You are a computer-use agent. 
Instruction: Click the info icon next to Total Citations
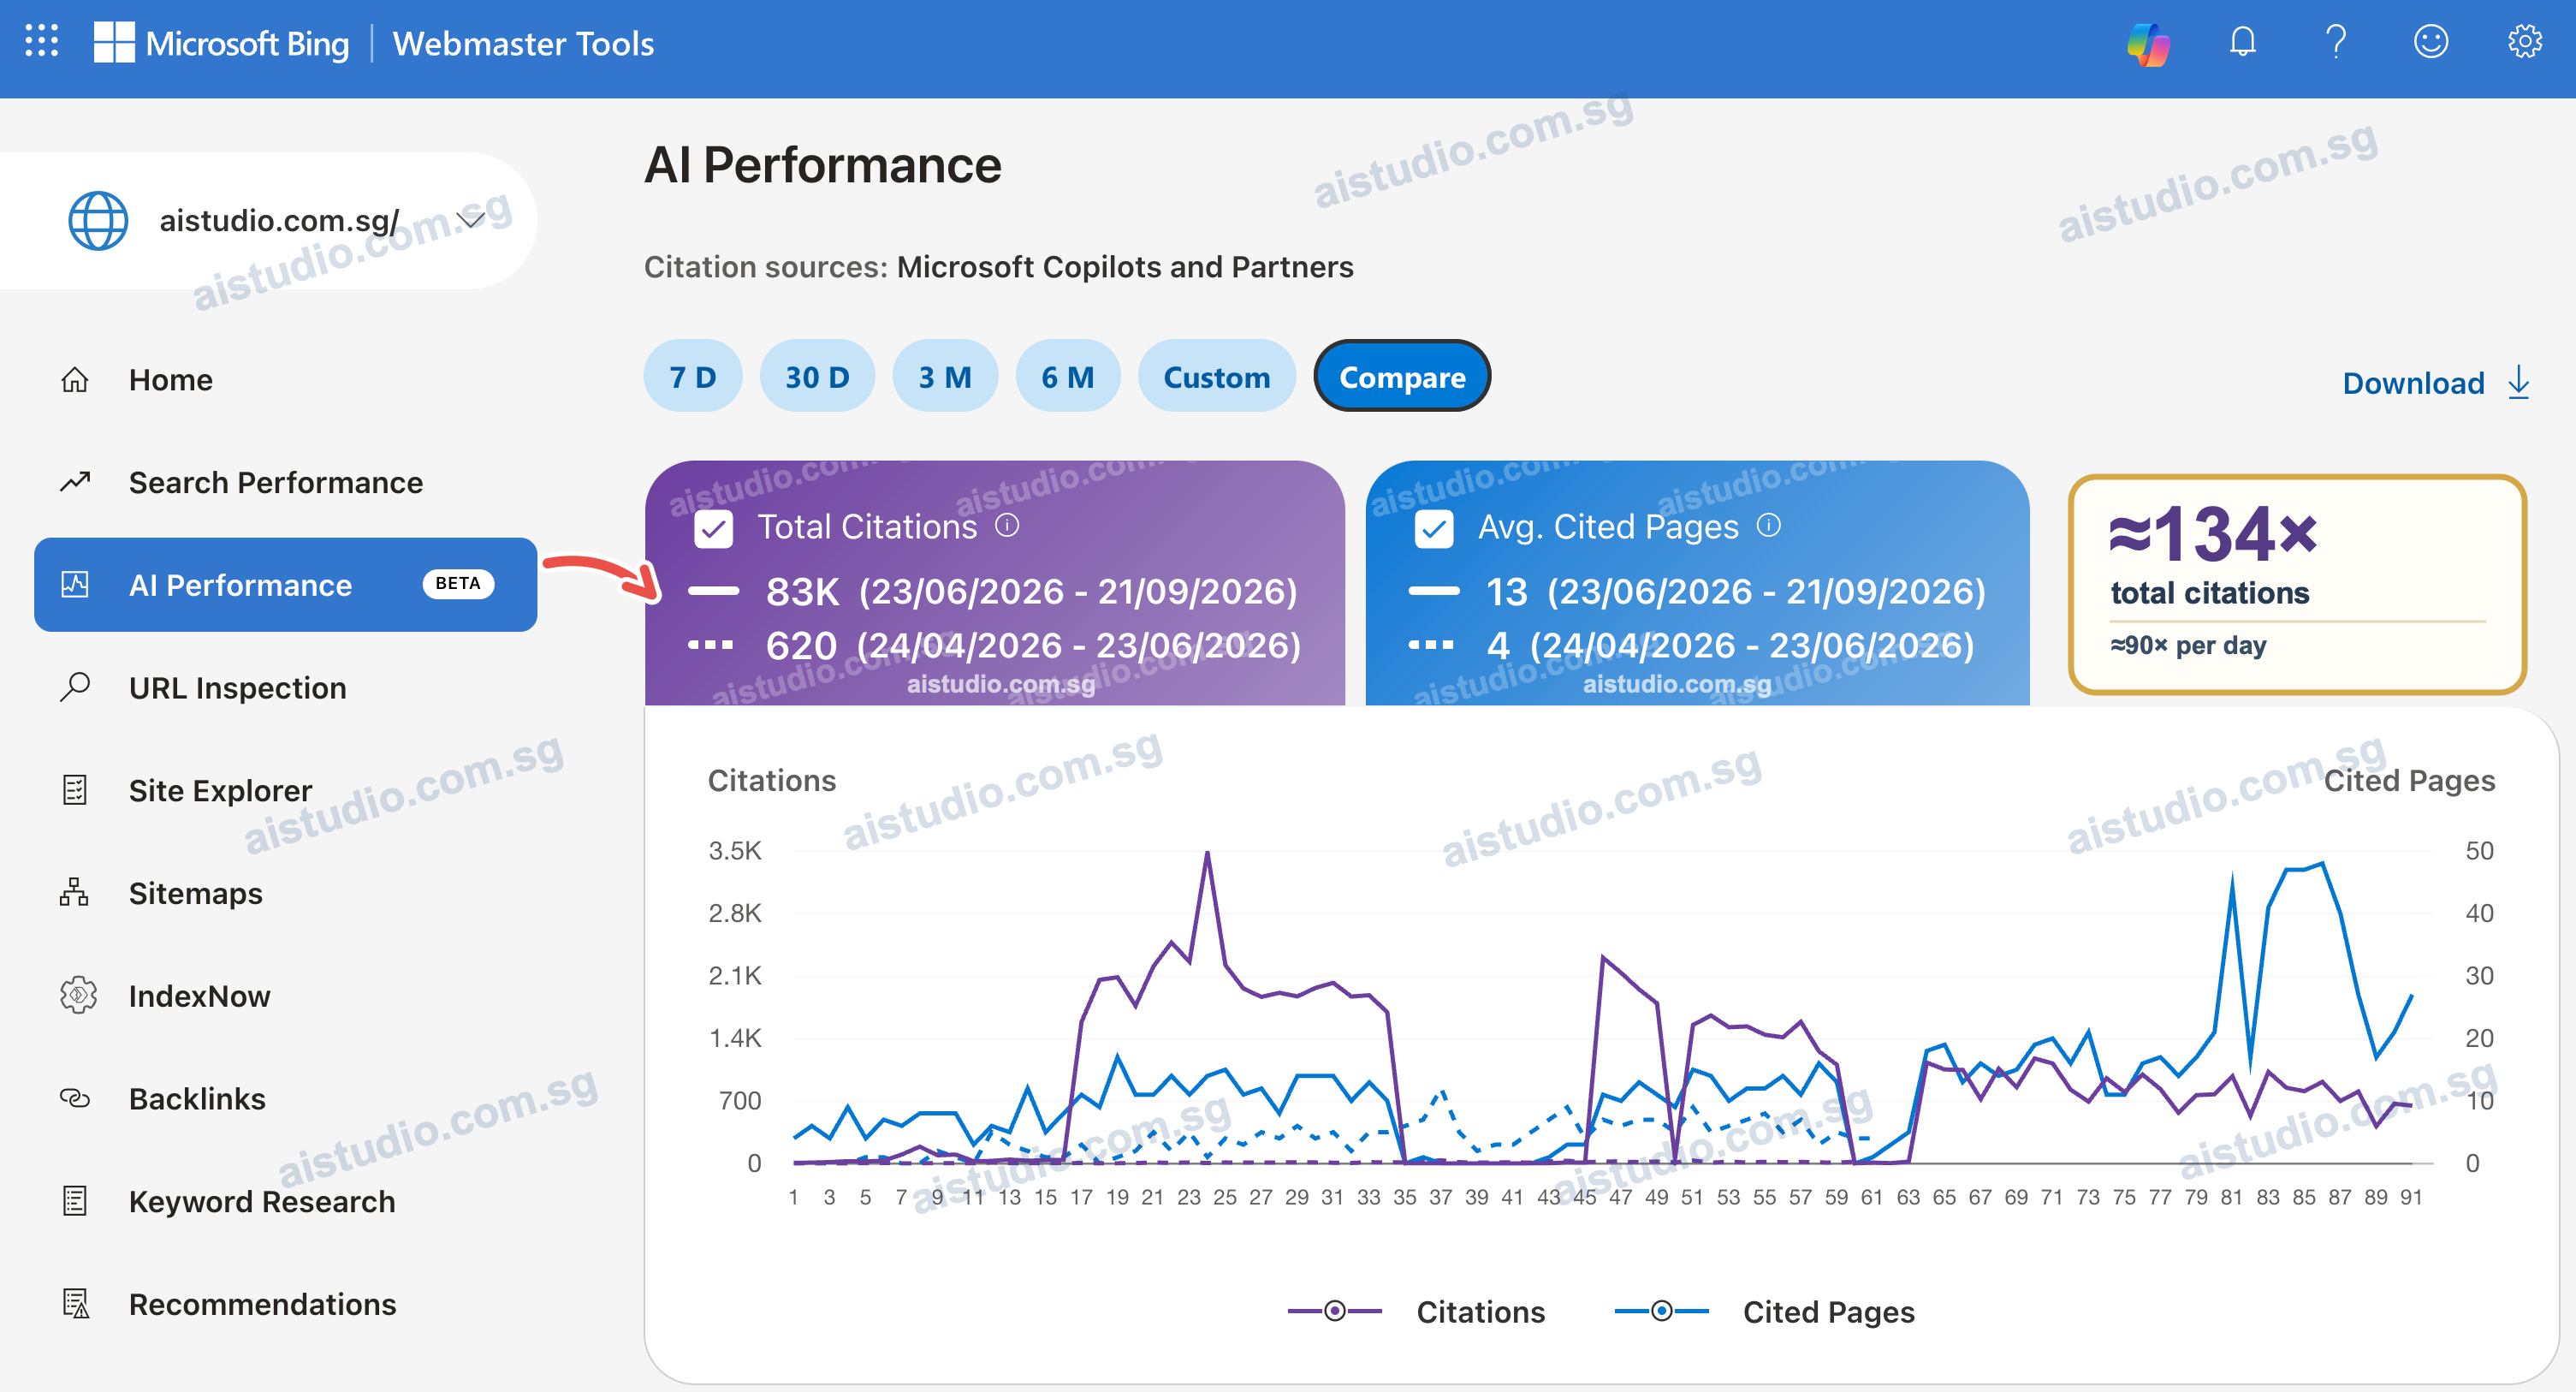1007,525
